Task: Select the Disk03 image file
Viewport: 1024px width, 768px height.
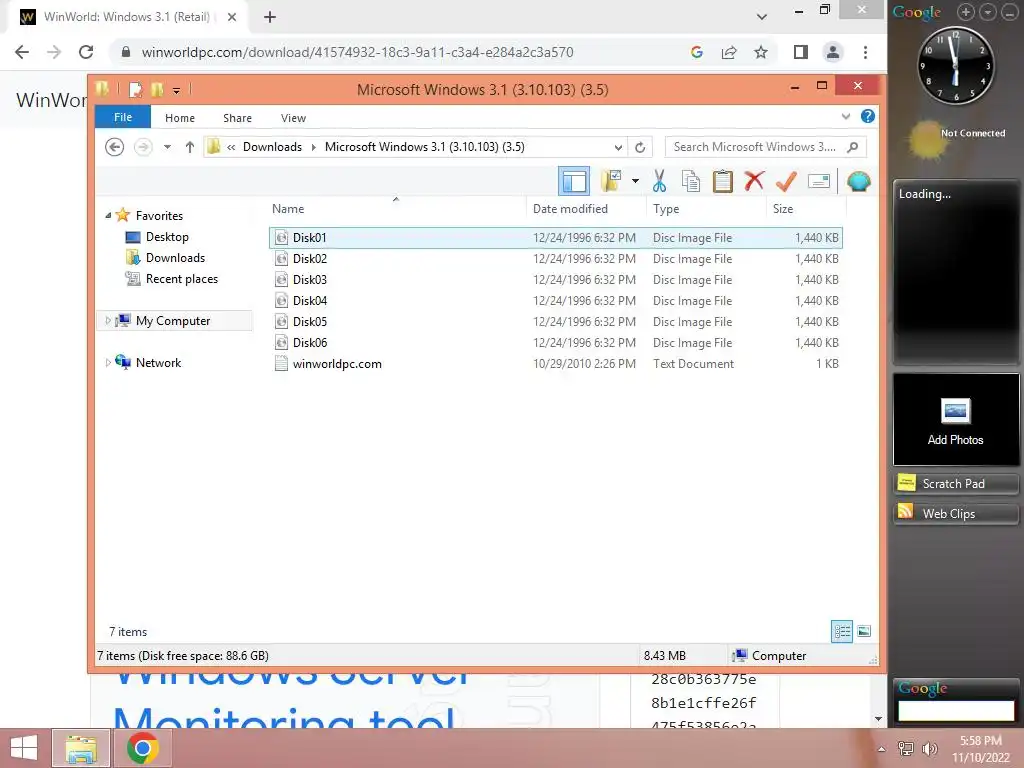Action: [556, 280]
